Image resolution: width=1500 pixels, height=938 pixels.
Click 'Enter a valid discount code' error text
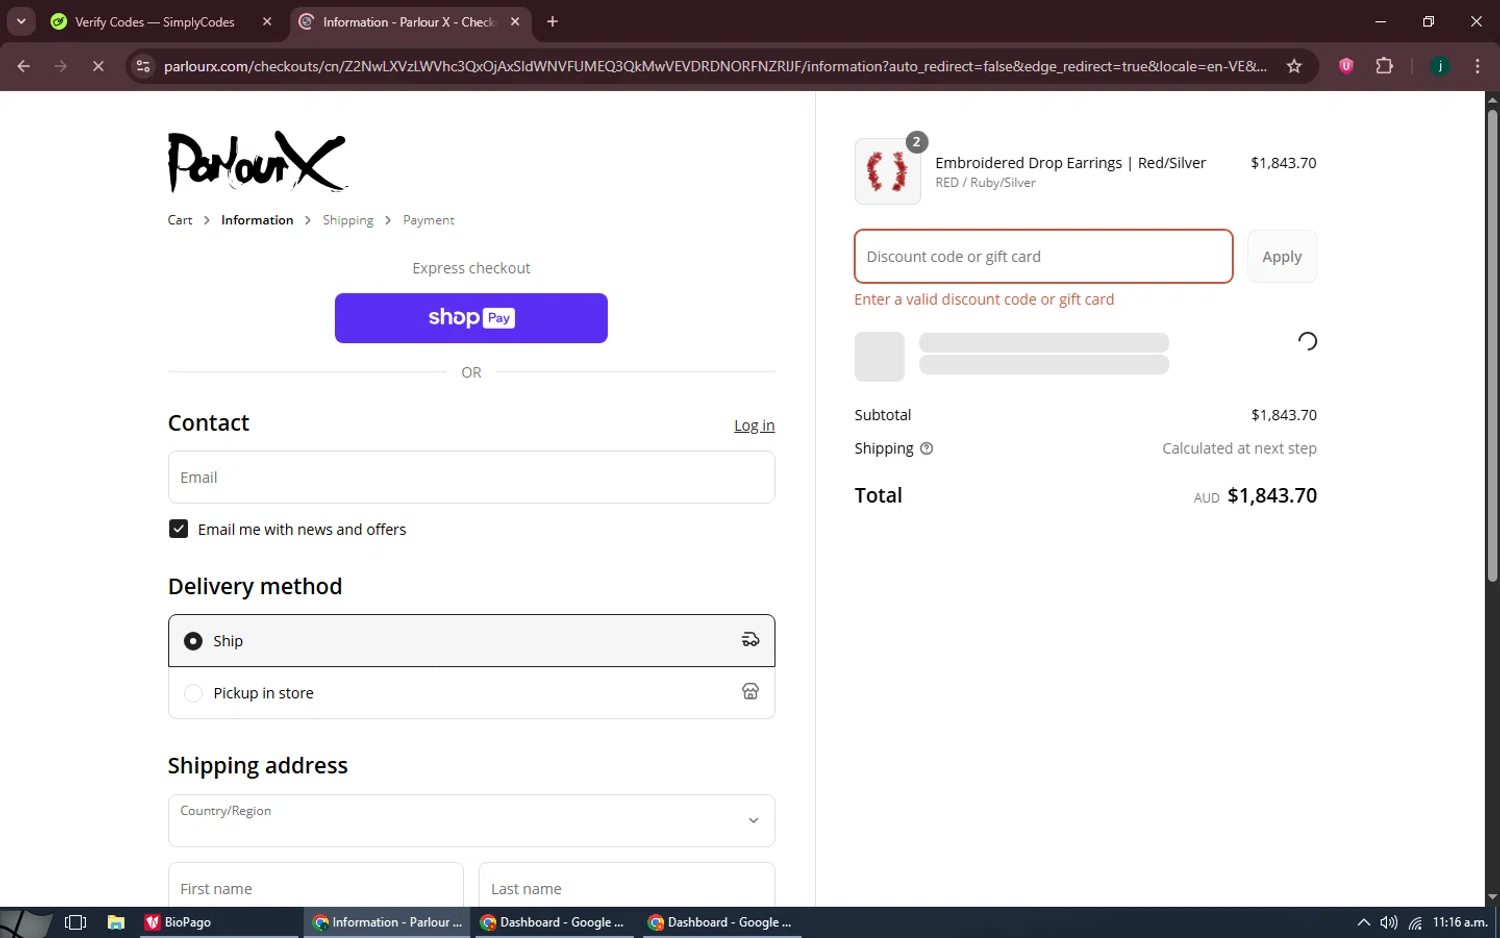(x=984, y=299)
